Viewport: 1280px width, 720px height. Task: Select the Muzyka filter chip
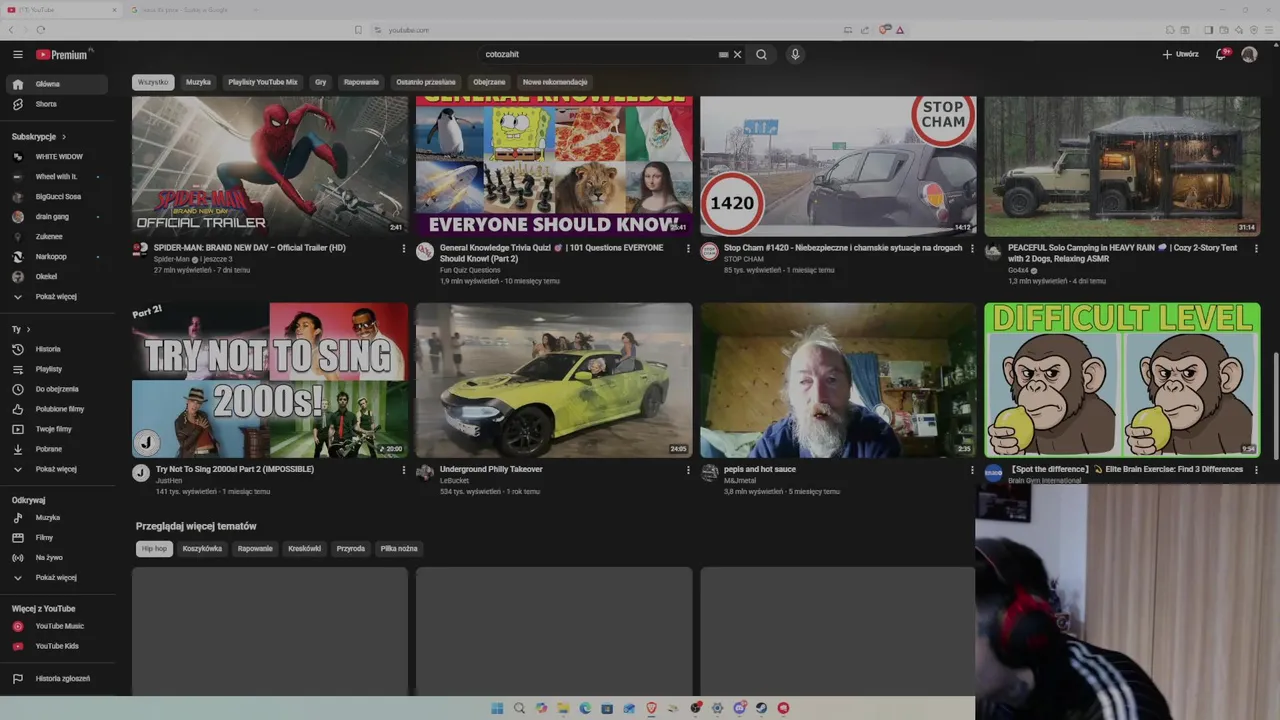pos(198,82)
